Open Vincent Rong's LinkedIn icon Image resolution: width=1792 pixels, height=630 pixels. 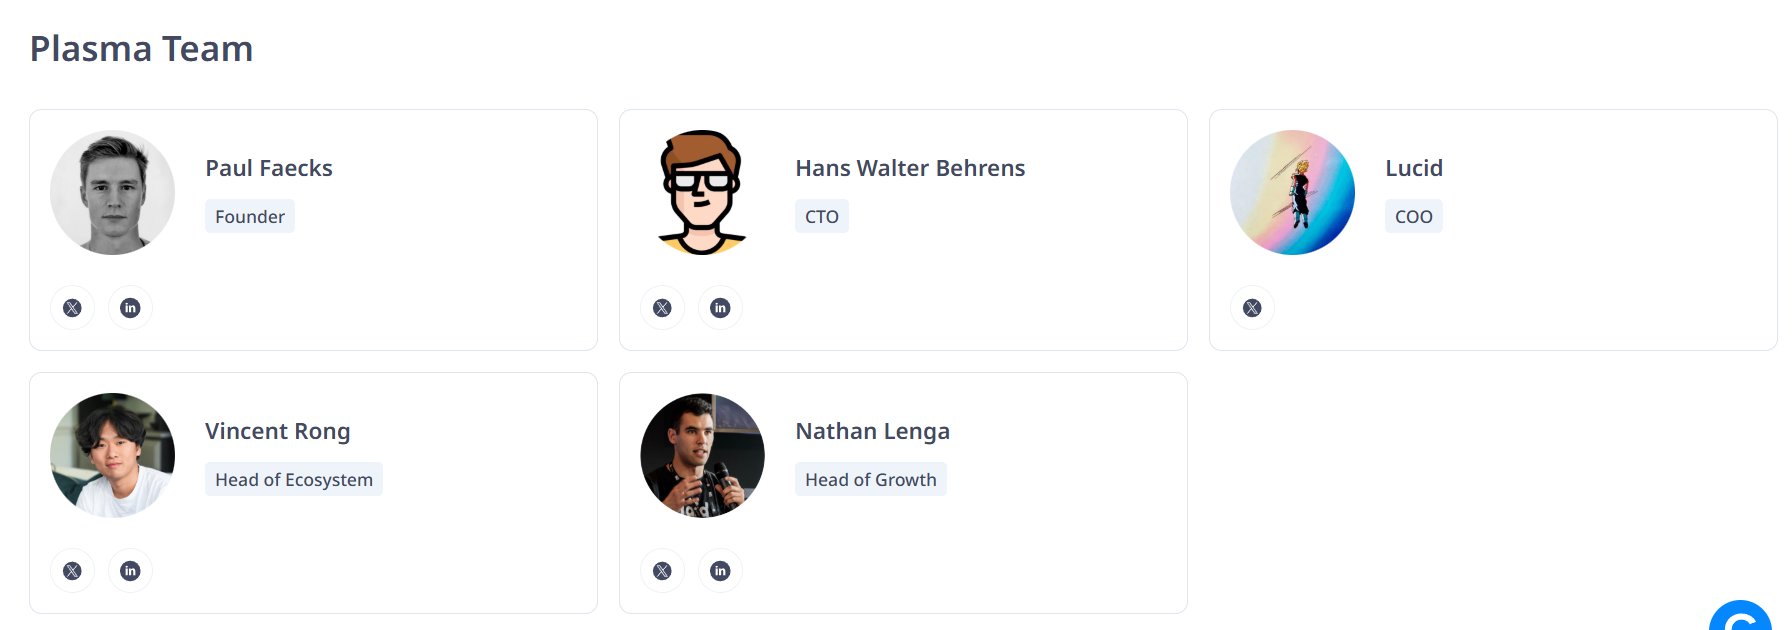(x=130, y=571)
